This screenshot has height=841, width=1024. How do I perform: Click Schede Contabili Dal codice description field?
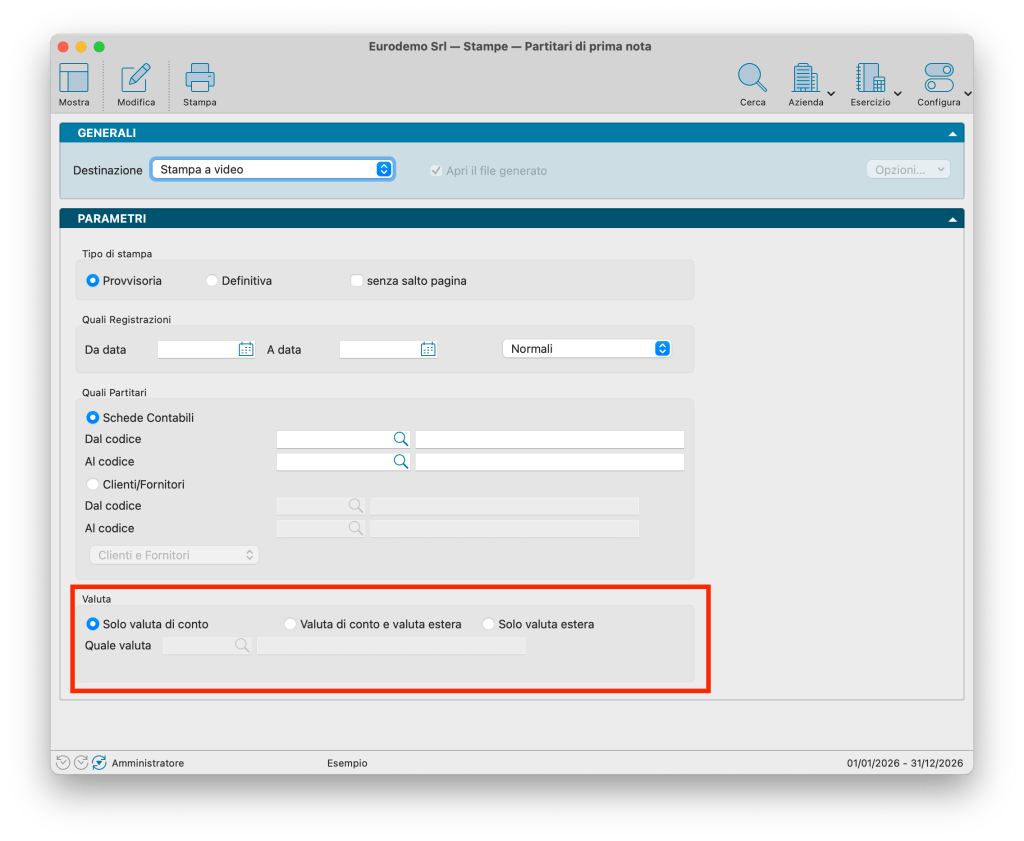[x=550, y=439]
